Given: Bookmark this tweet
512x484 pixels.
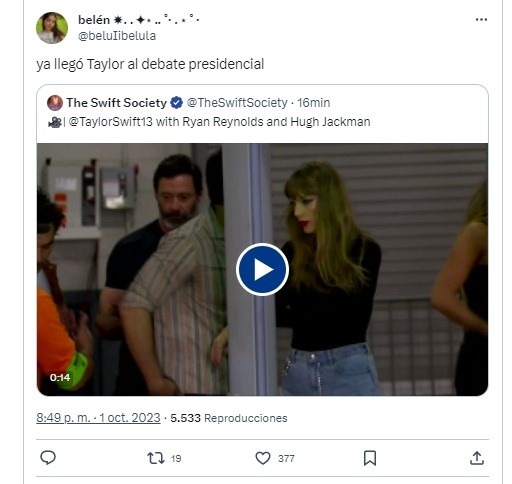Looking at the screenshot, I should (x=370, y=458).
